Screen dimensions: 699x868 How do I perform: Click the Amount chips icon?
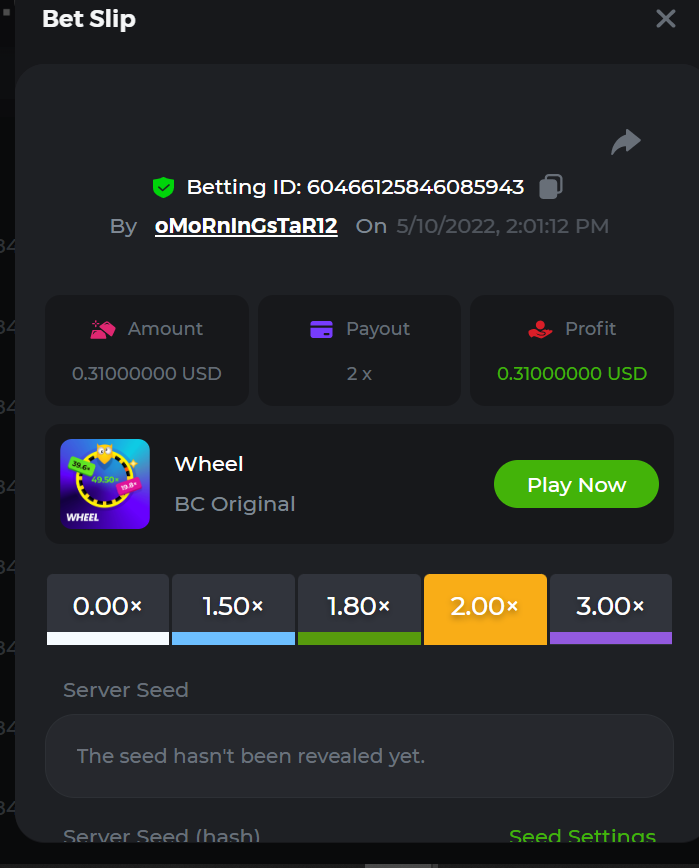(103, 329)
